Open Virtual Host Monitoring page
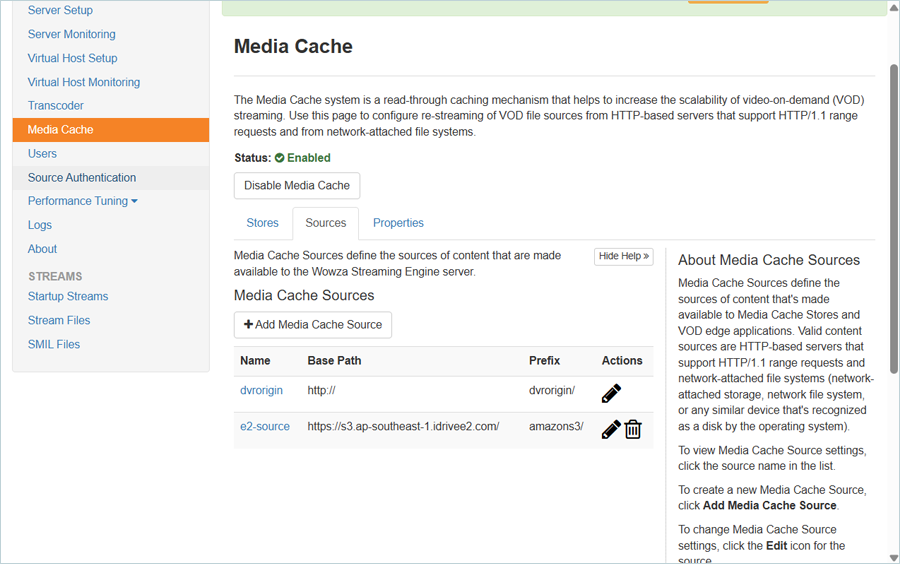Screen dimensions: 900x564 84,82
